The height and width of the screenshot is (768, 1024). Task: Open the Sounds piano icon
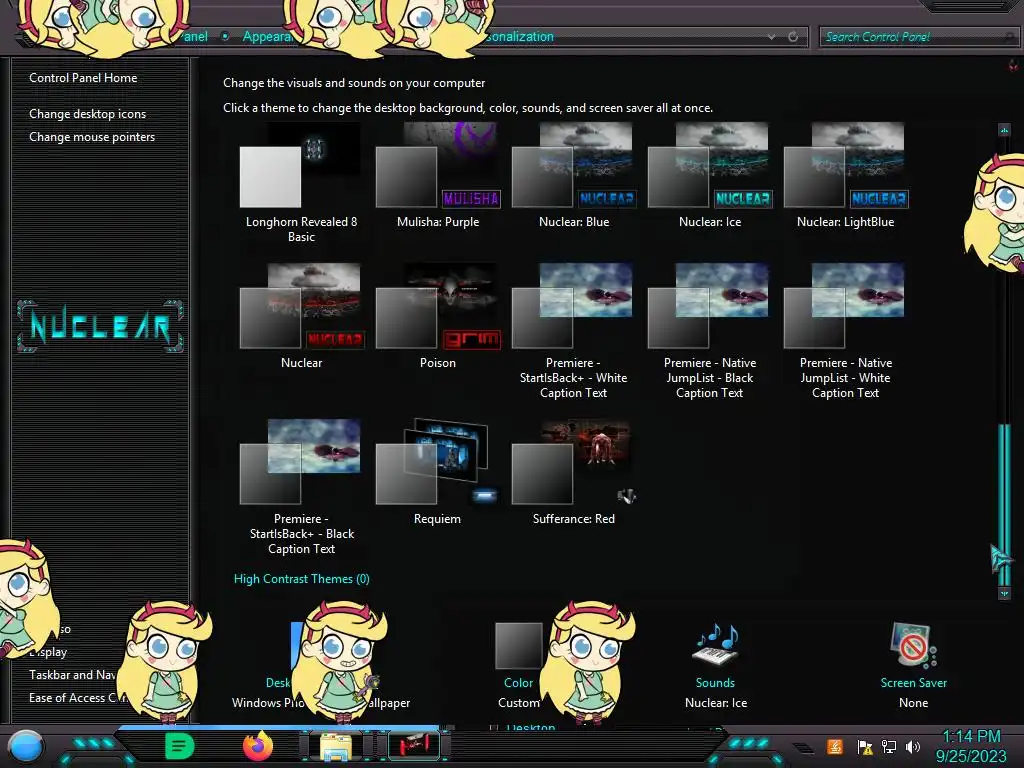715,645
